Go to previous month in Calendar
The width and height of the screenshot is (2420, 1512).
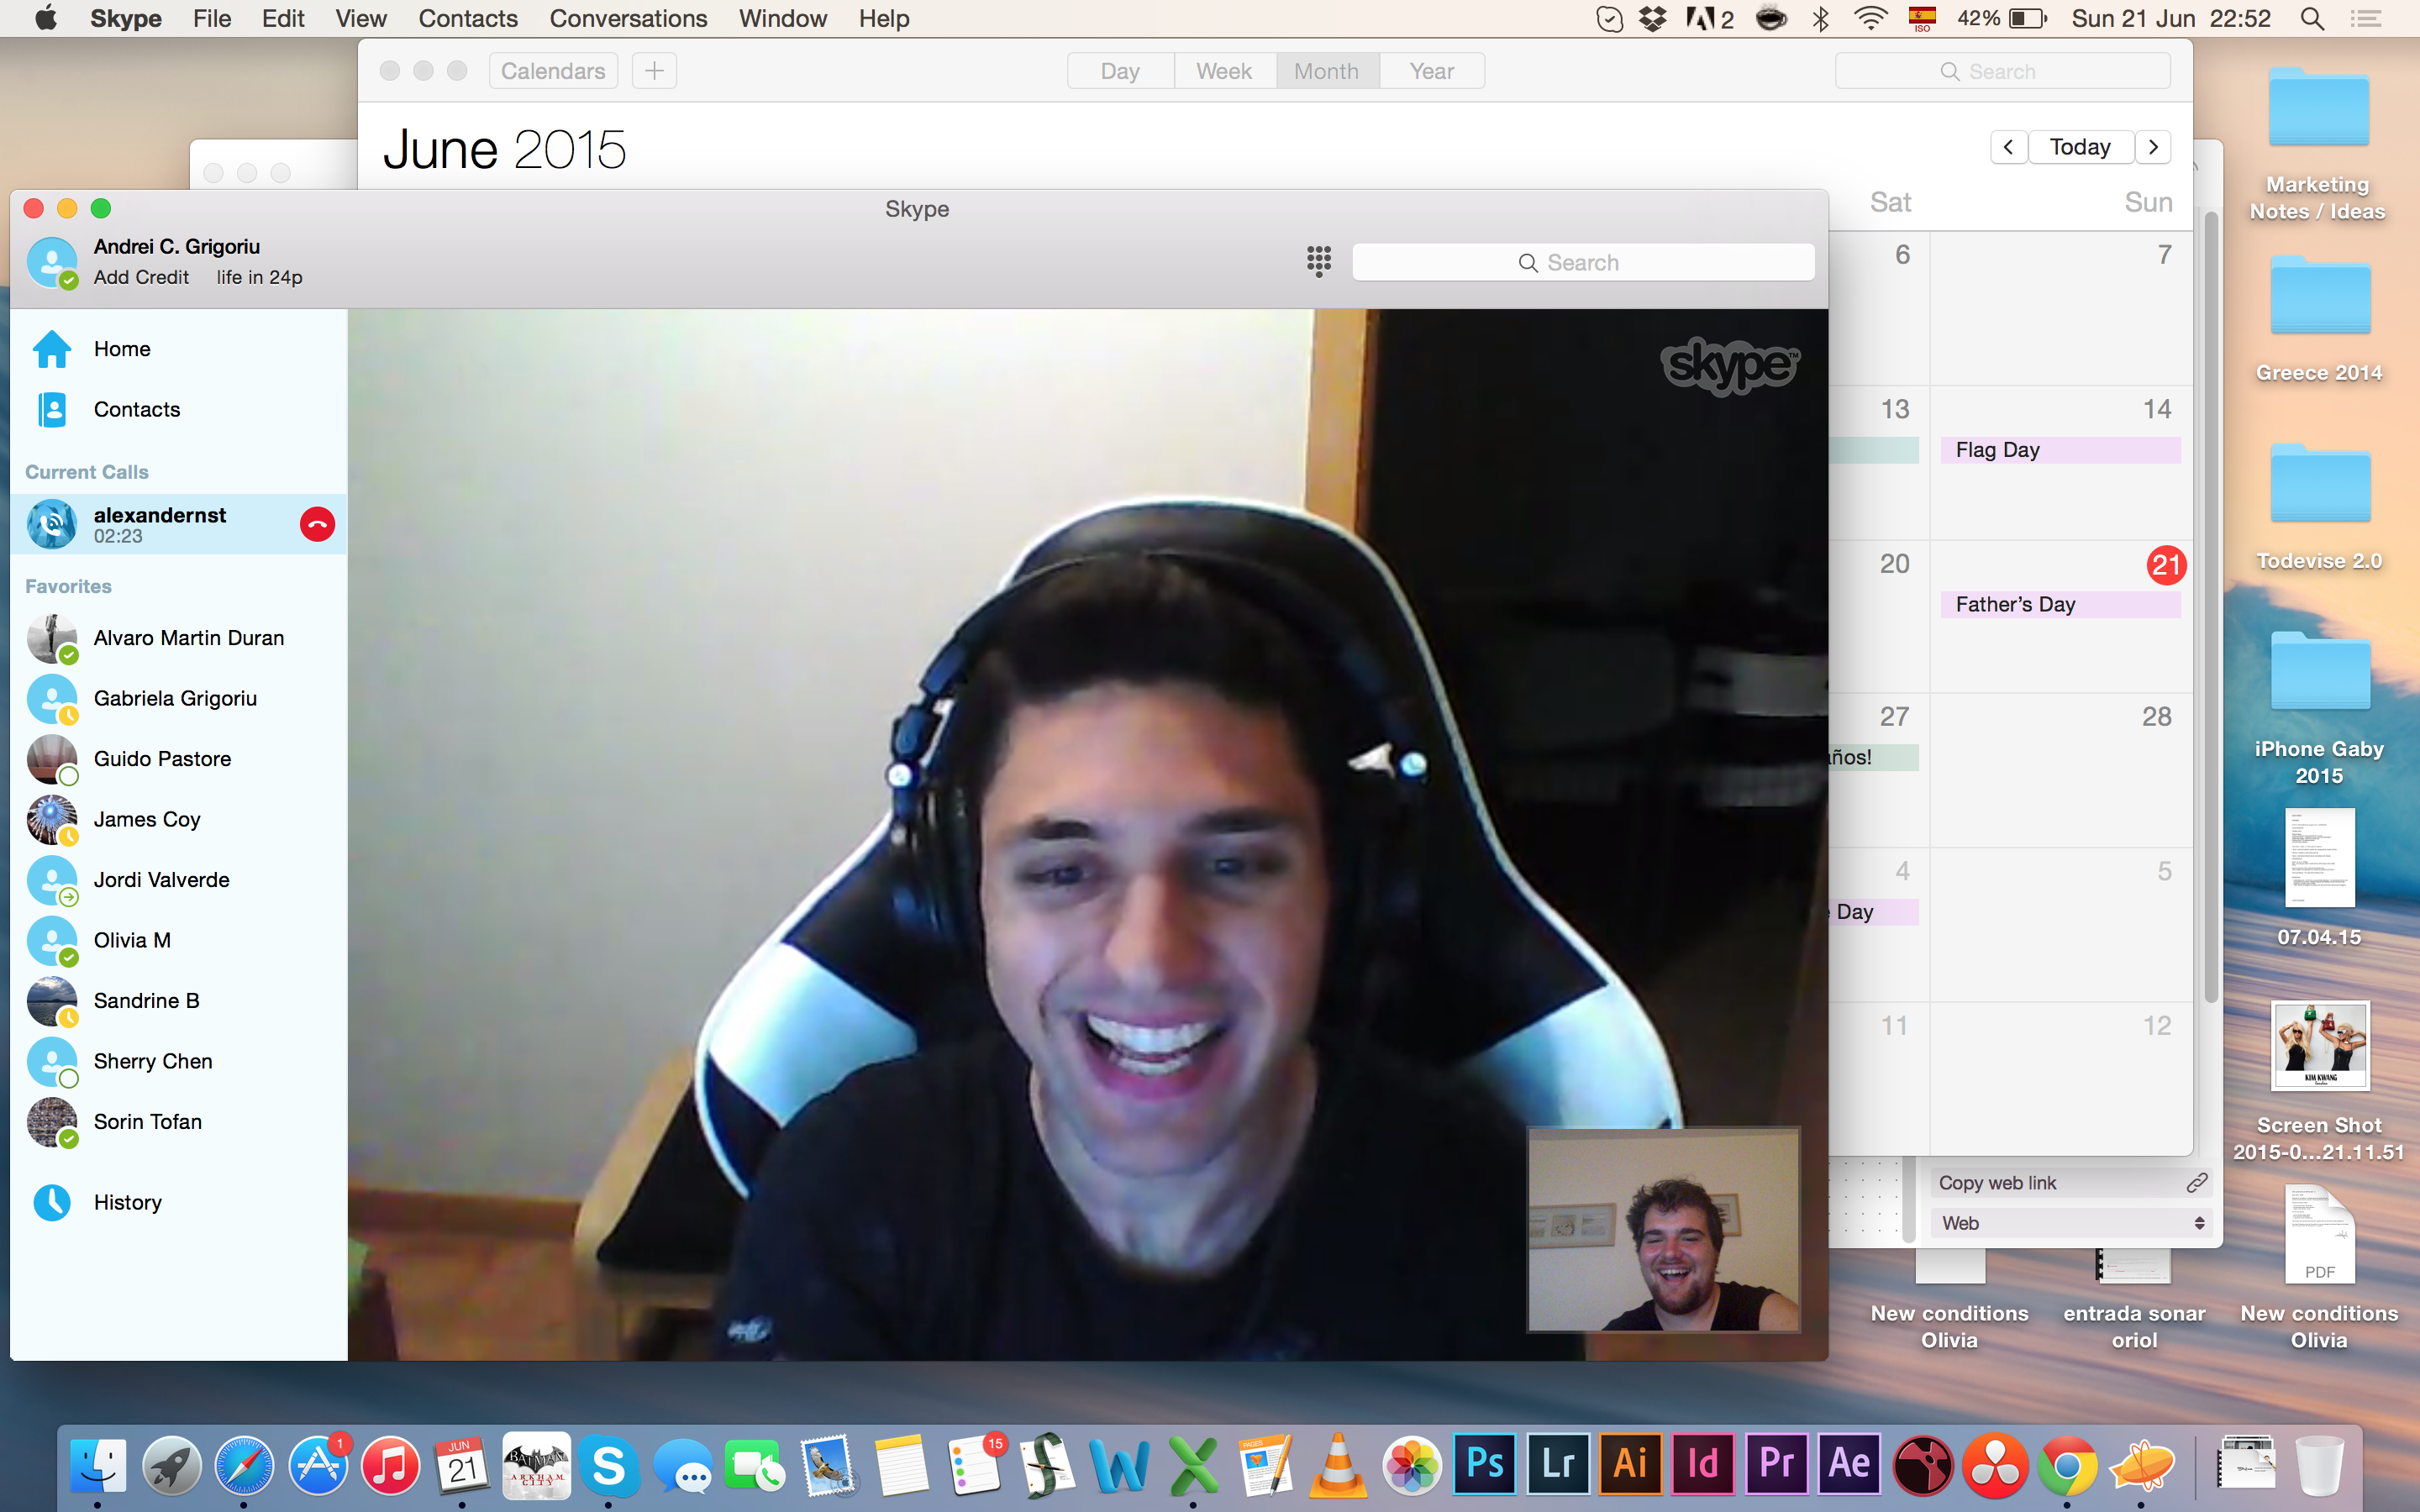click(2008, 147)
